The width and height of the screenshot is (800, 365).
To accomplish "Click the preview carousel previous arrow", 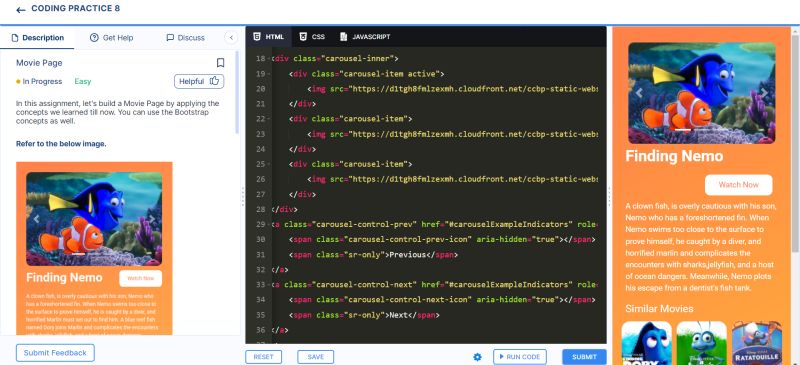I will pos(639,92).
